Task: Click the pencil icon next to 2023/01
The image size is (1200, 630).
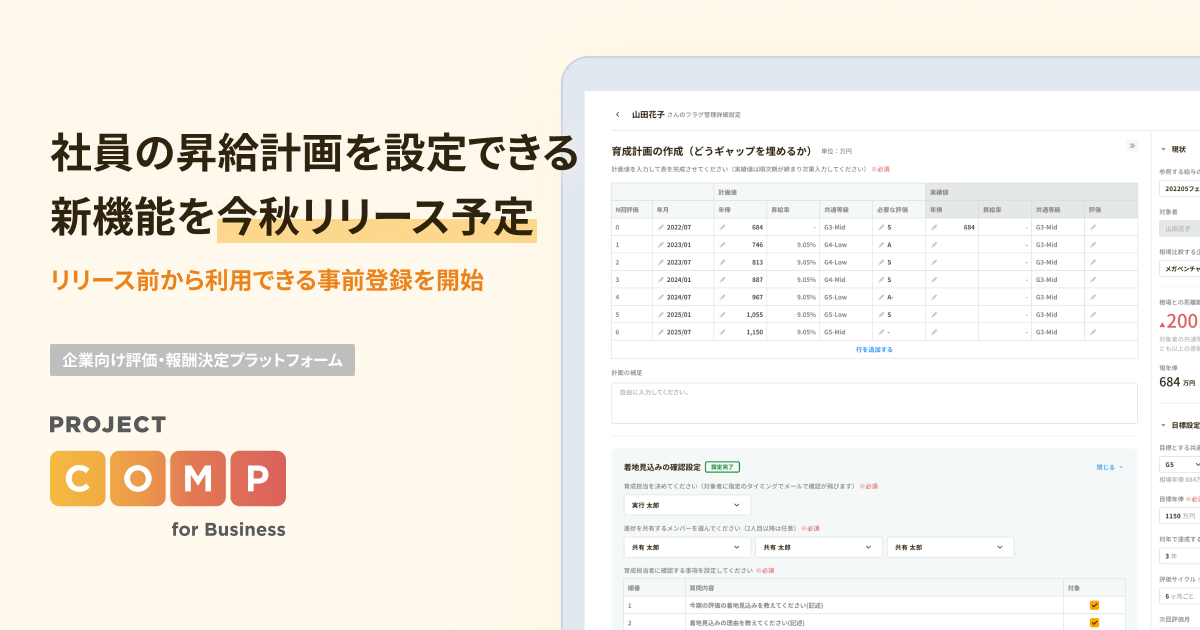Action: coord(661,245)
